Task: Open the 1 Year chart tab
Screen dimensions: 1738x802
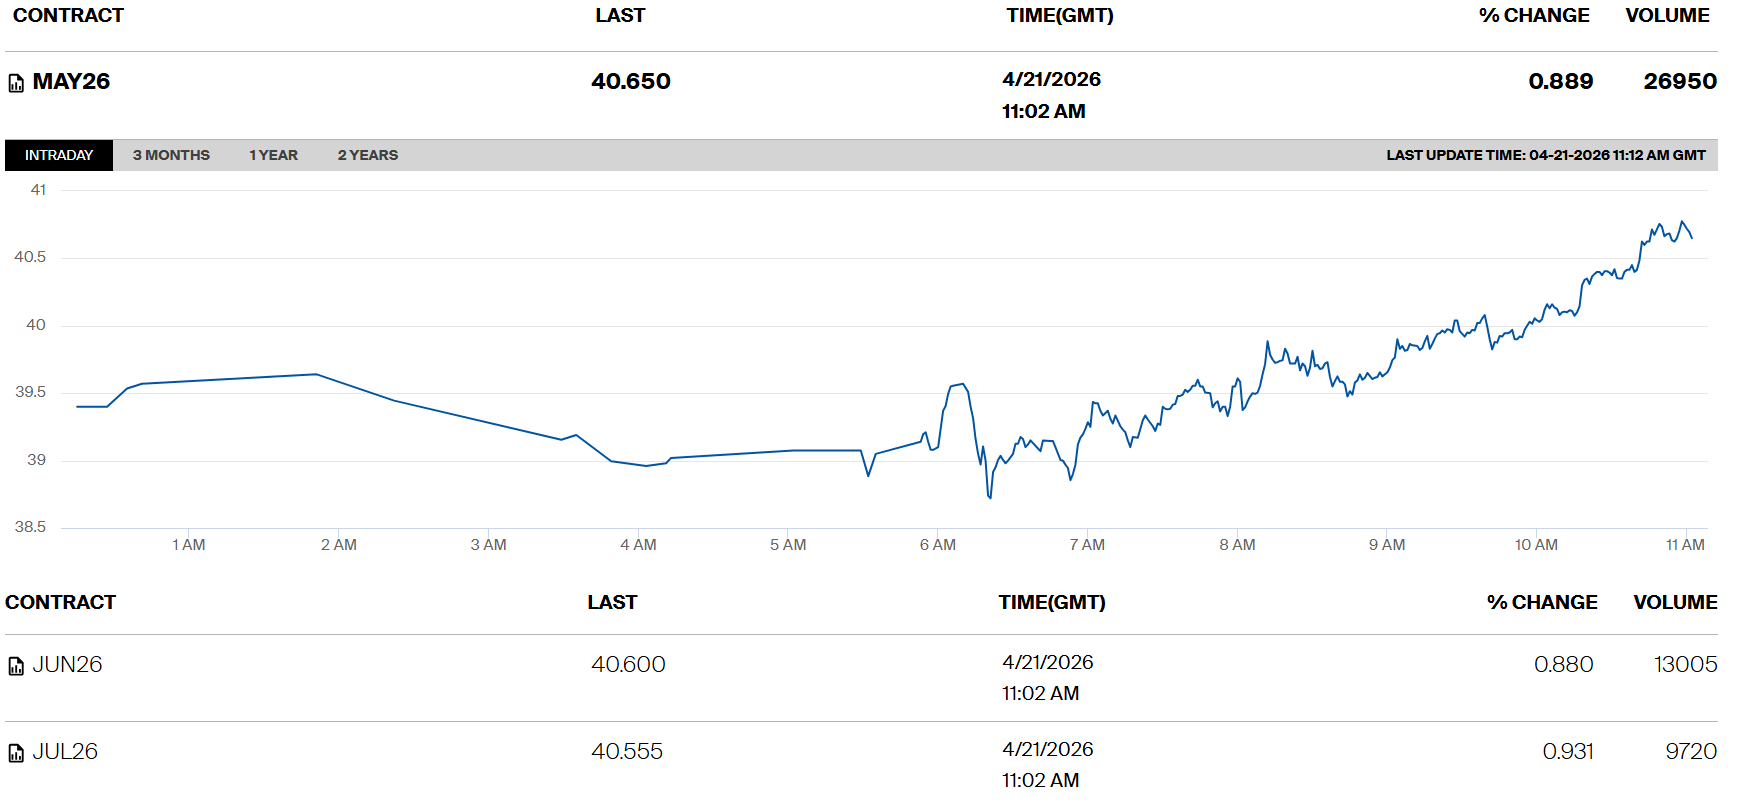Action: pos(273,155)
